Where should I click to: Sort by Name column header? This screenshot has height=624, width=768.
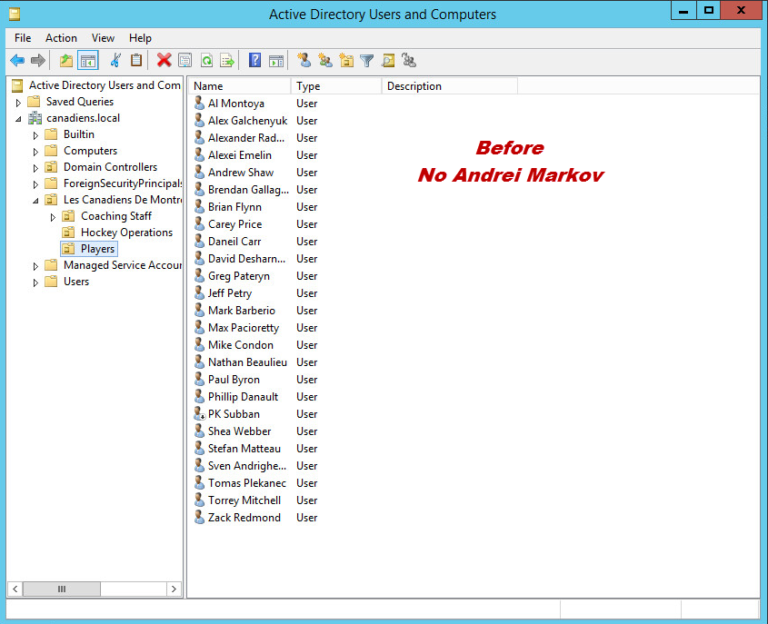click(x=240, y=86)
